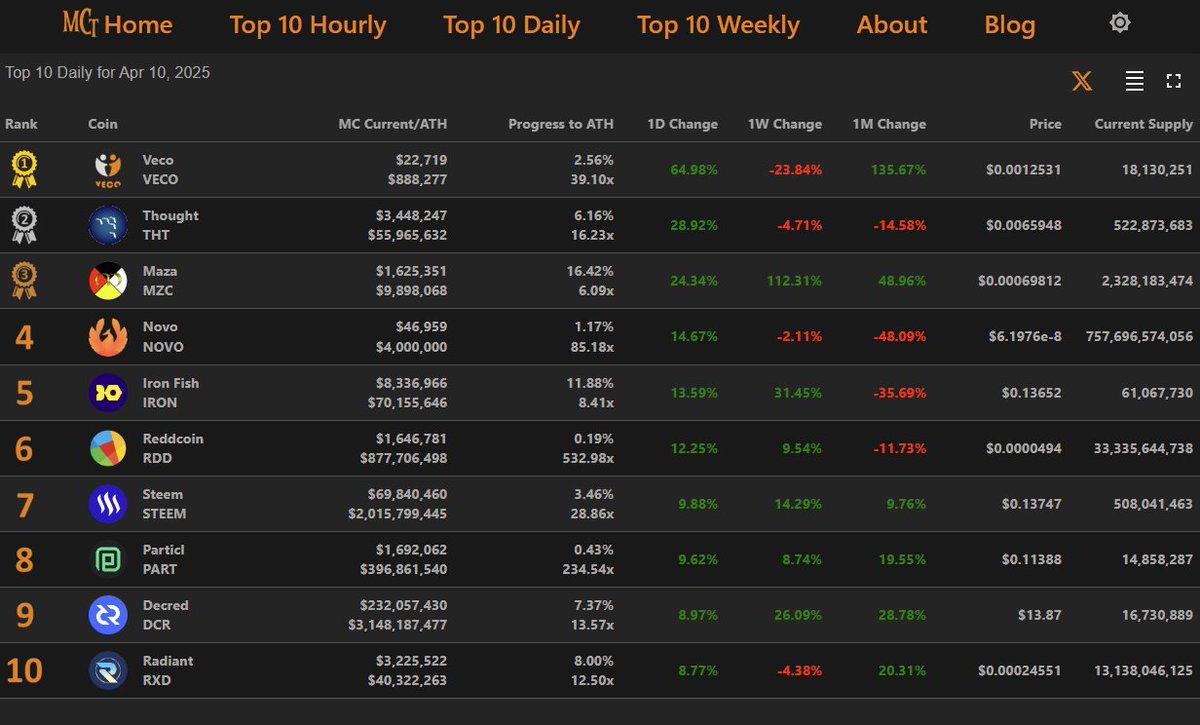Open the Maza coin name link
The height and width of the screenshot is (725, 1200).
point(160,271)
